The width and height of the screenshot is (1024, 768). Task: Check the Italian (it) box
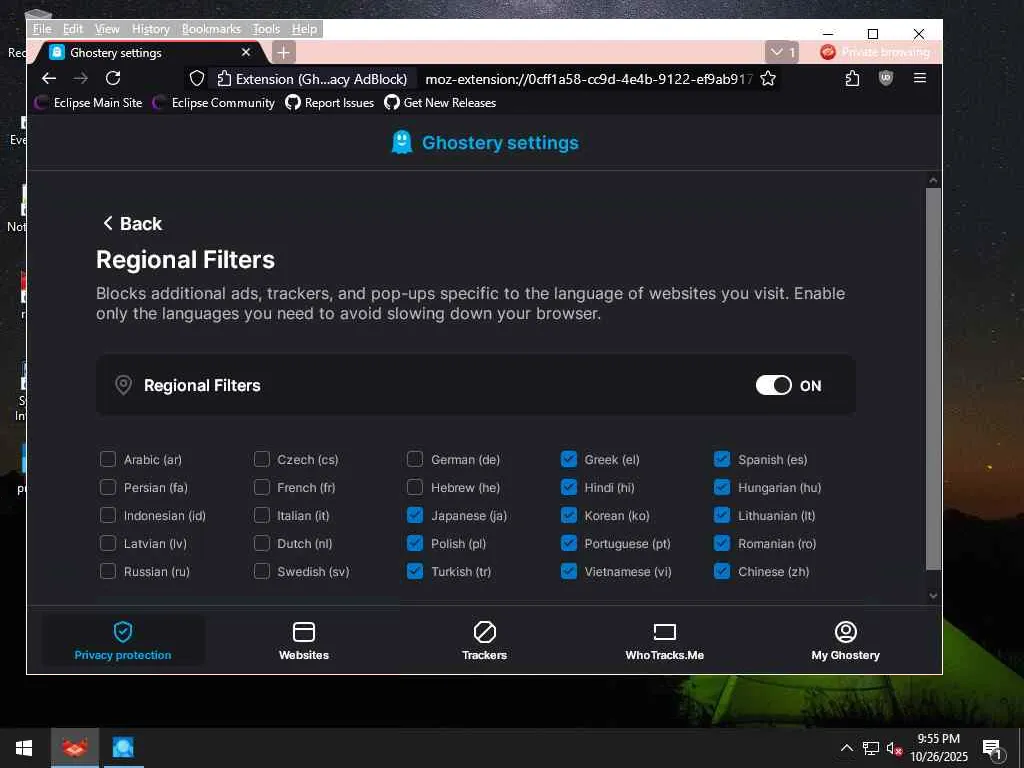[x=261, y=515]
